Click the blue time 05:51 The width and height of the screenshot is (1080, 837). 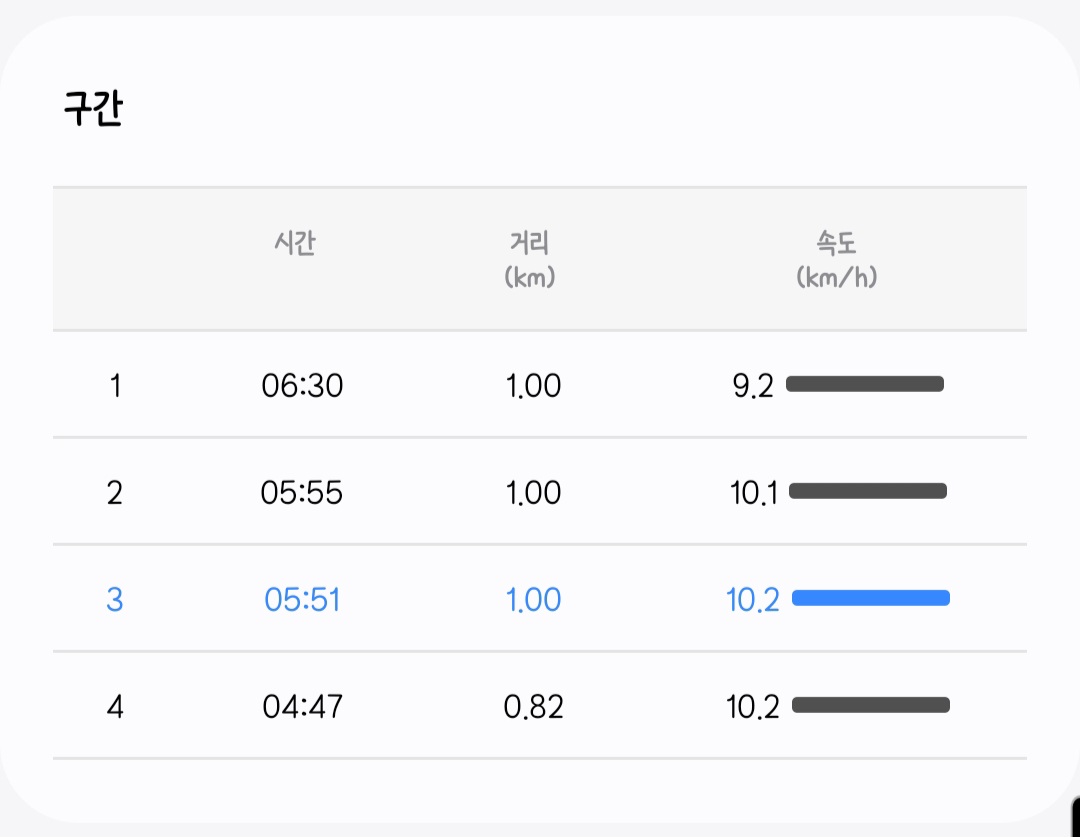302,599
